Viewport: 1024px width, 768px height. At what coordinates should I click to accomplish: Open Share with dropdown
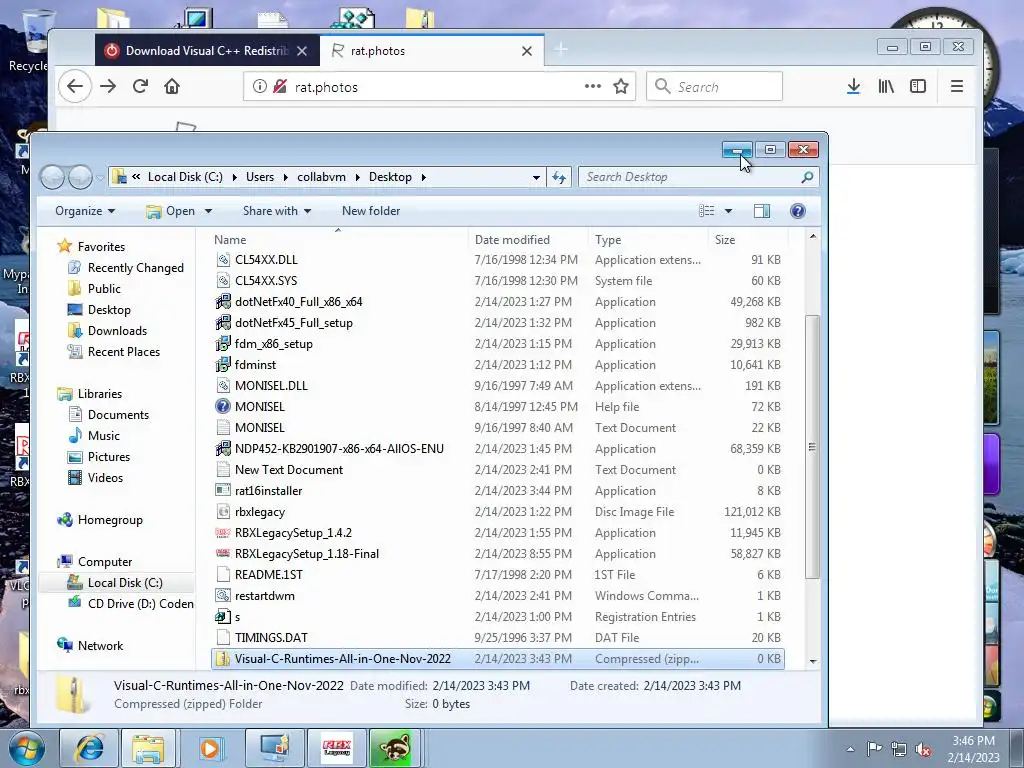tap(277, 211)
